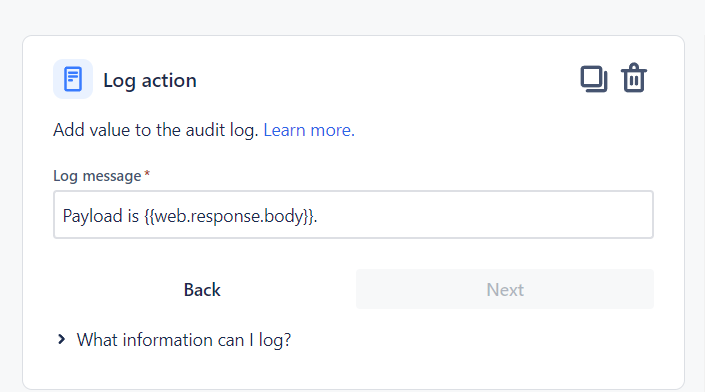The height and width of the screenshot is (392, 705).
Task: Click the What information can I log? text
Action: 184,340
